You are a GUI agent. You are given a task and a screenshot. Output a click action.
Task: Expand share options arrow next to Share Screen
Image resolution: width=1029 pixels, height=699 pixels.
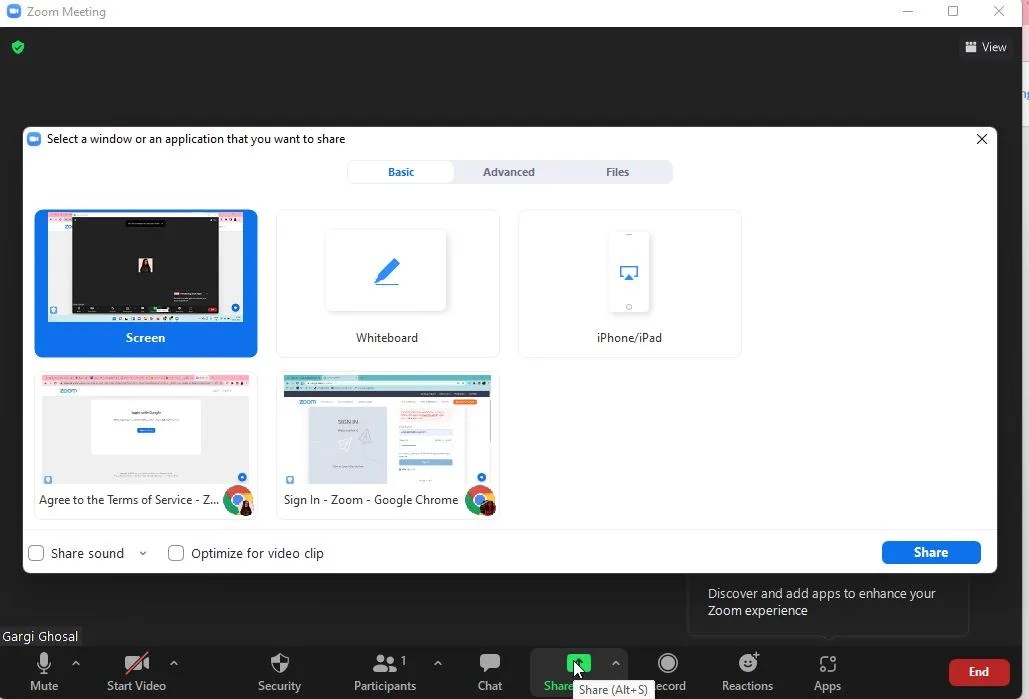[616, 664]
